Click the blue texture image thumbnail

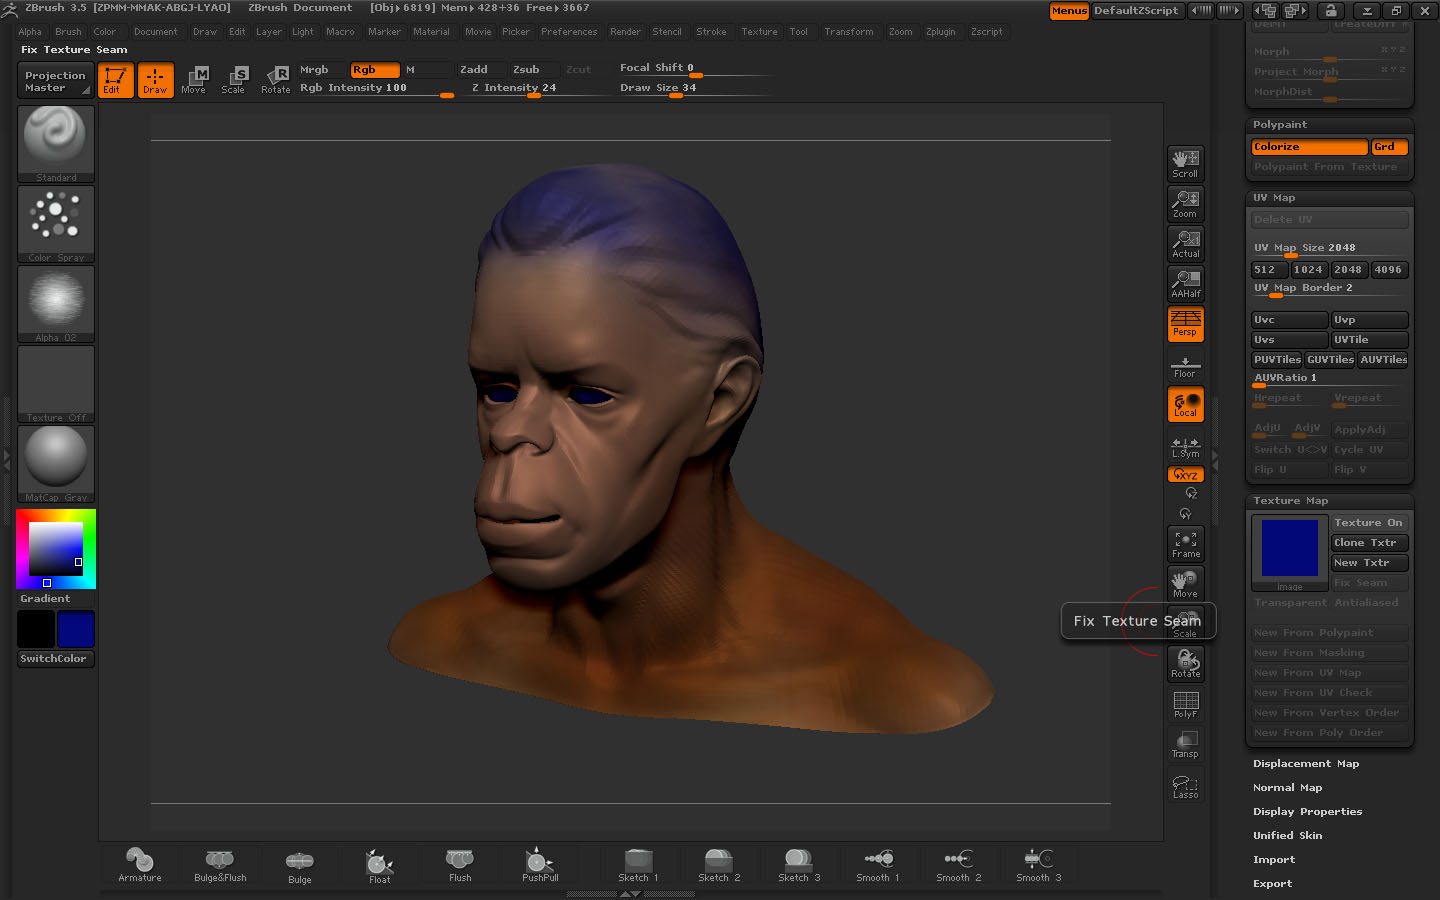[x=1290, y=548]
